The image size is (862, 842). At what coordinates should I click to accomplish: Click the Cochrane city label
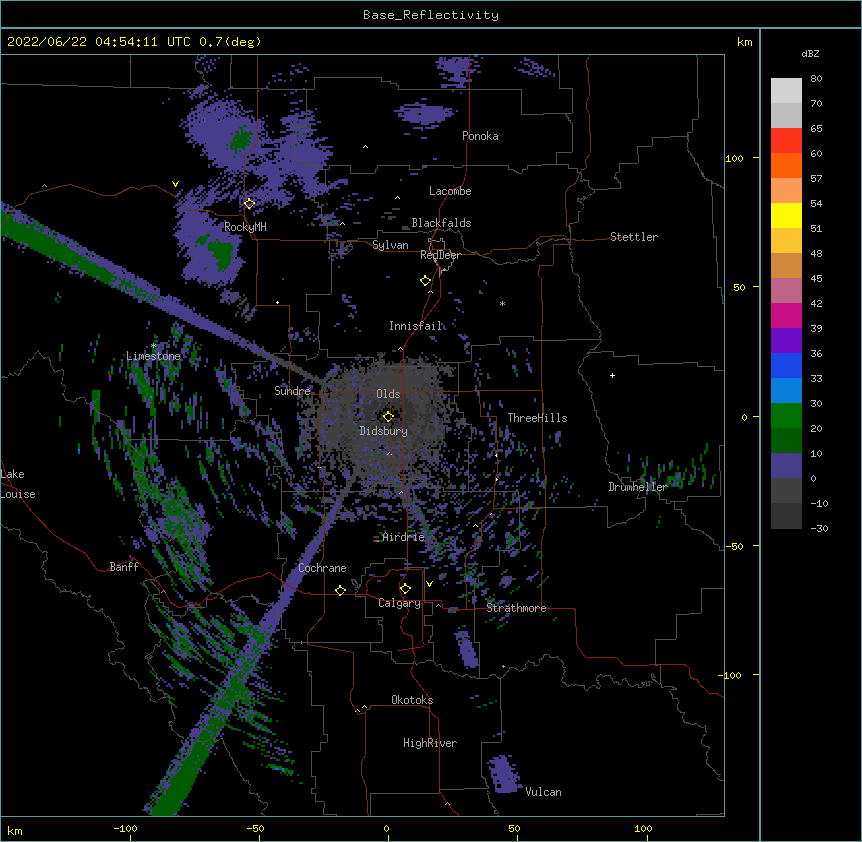(x=322, y=568)
